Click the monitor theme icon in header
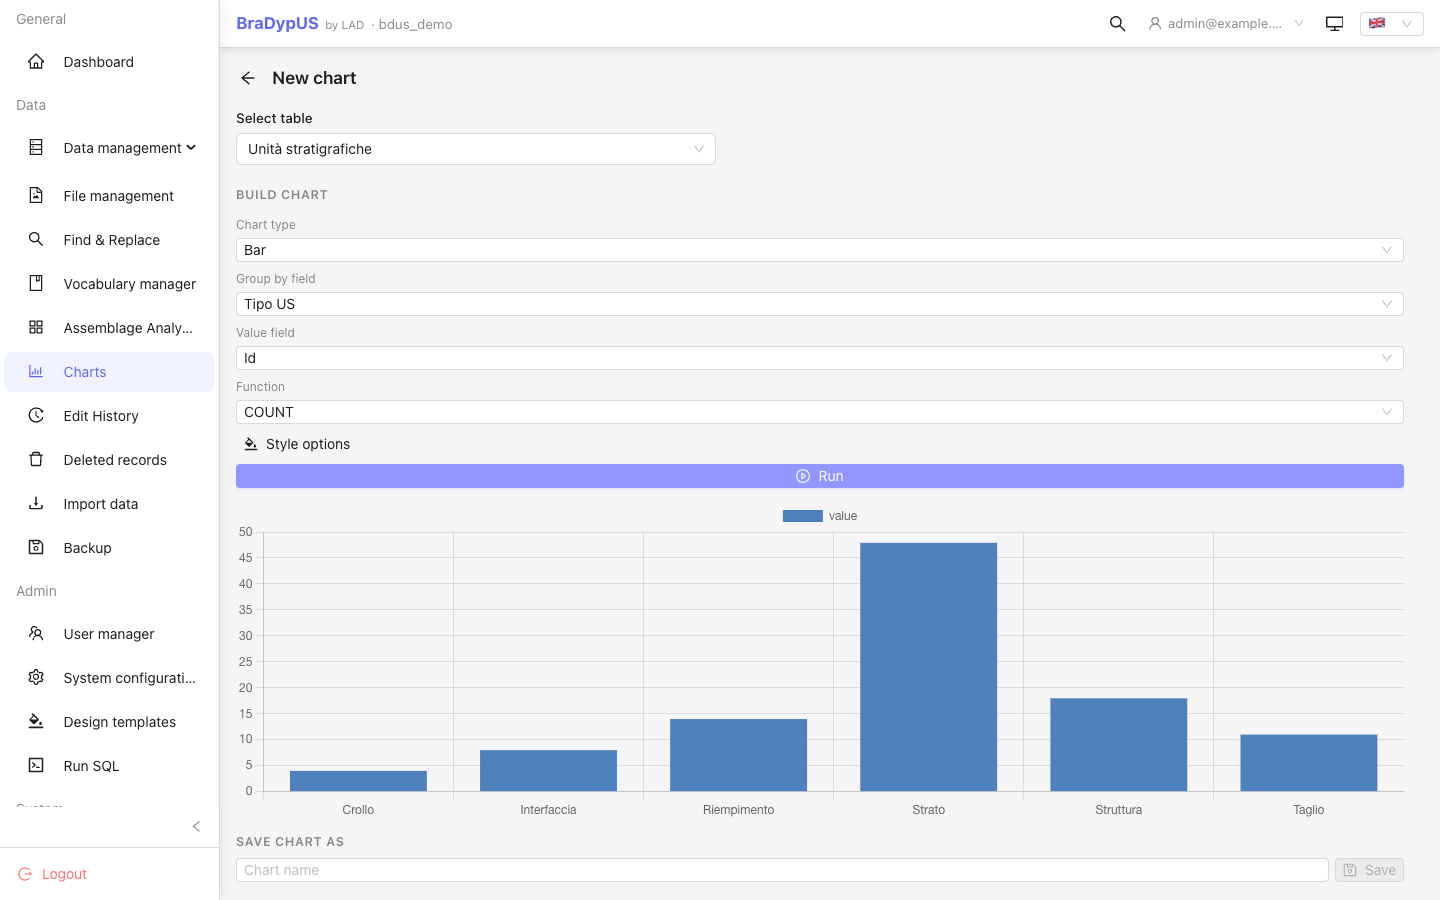Viewport: 1440px width, 900px height. coord(1334,24)
